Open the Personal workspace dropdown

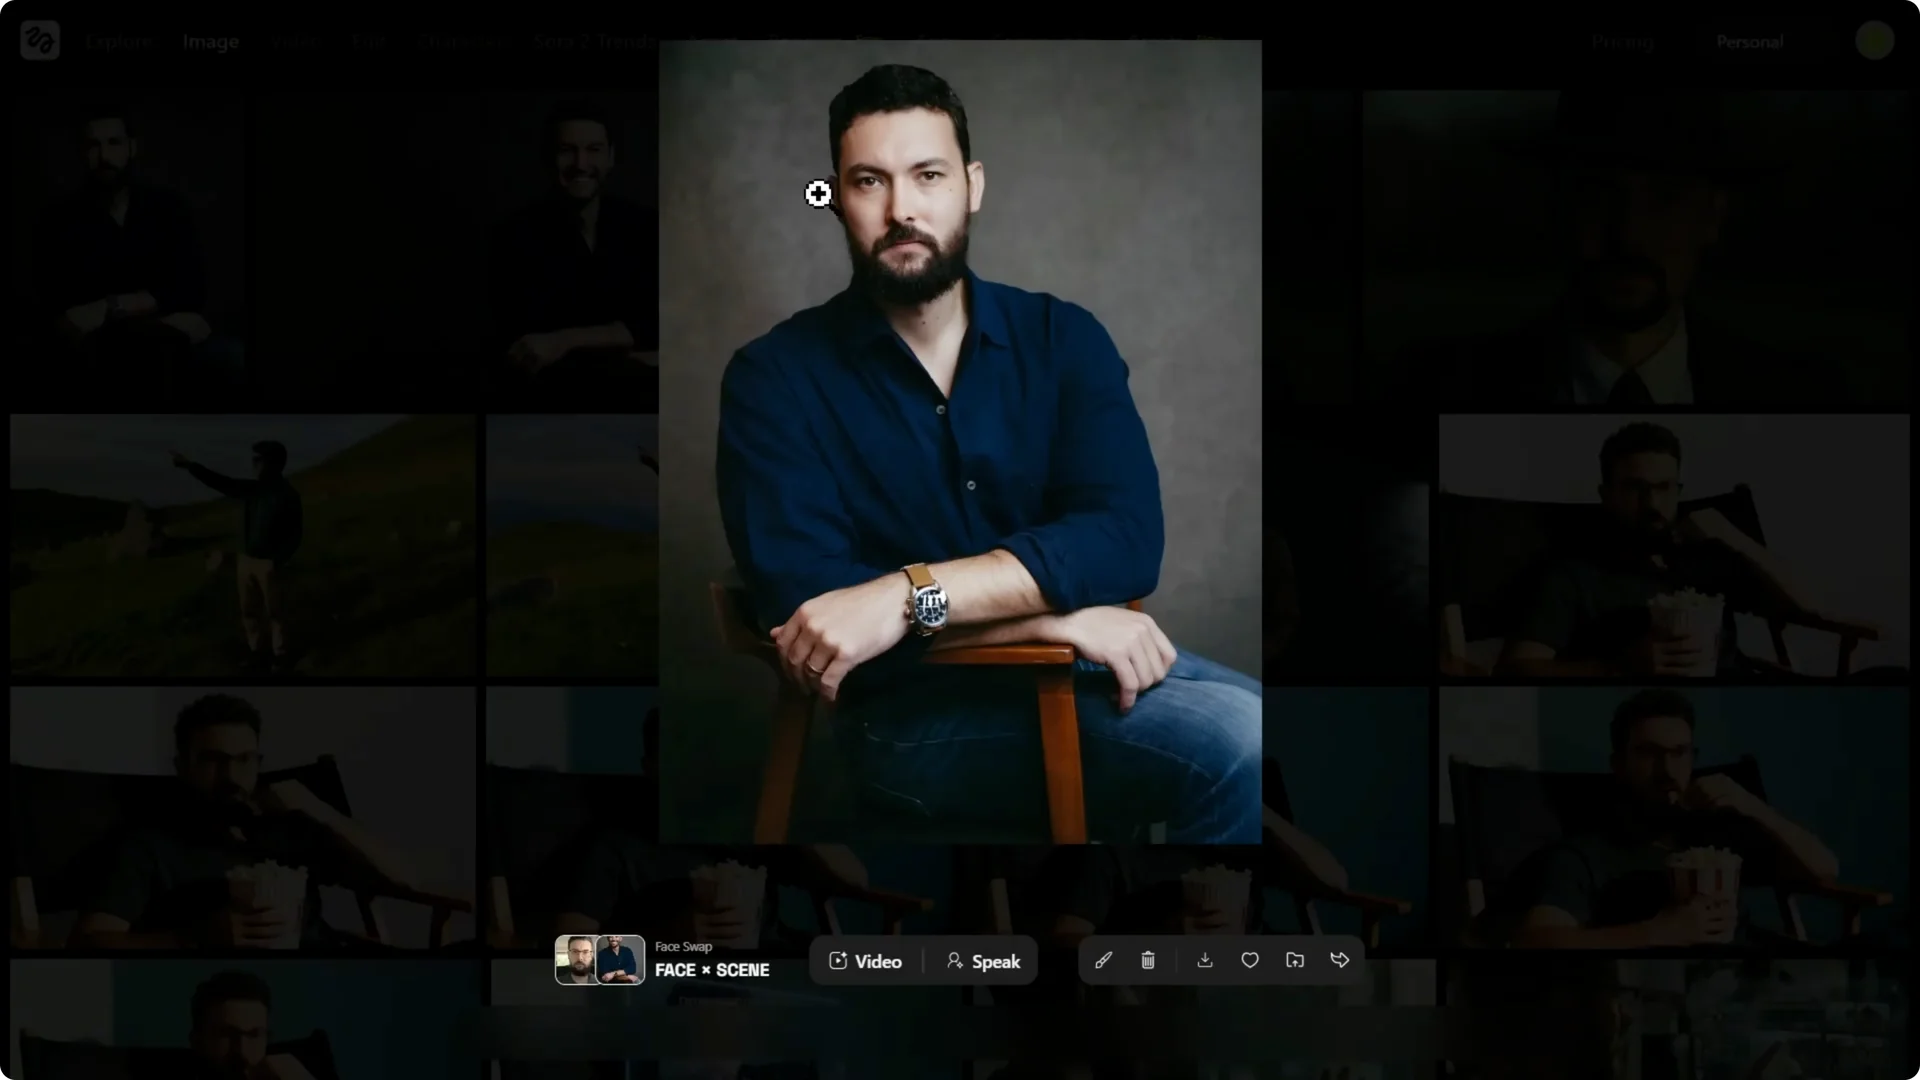[x=1749, y=42]
